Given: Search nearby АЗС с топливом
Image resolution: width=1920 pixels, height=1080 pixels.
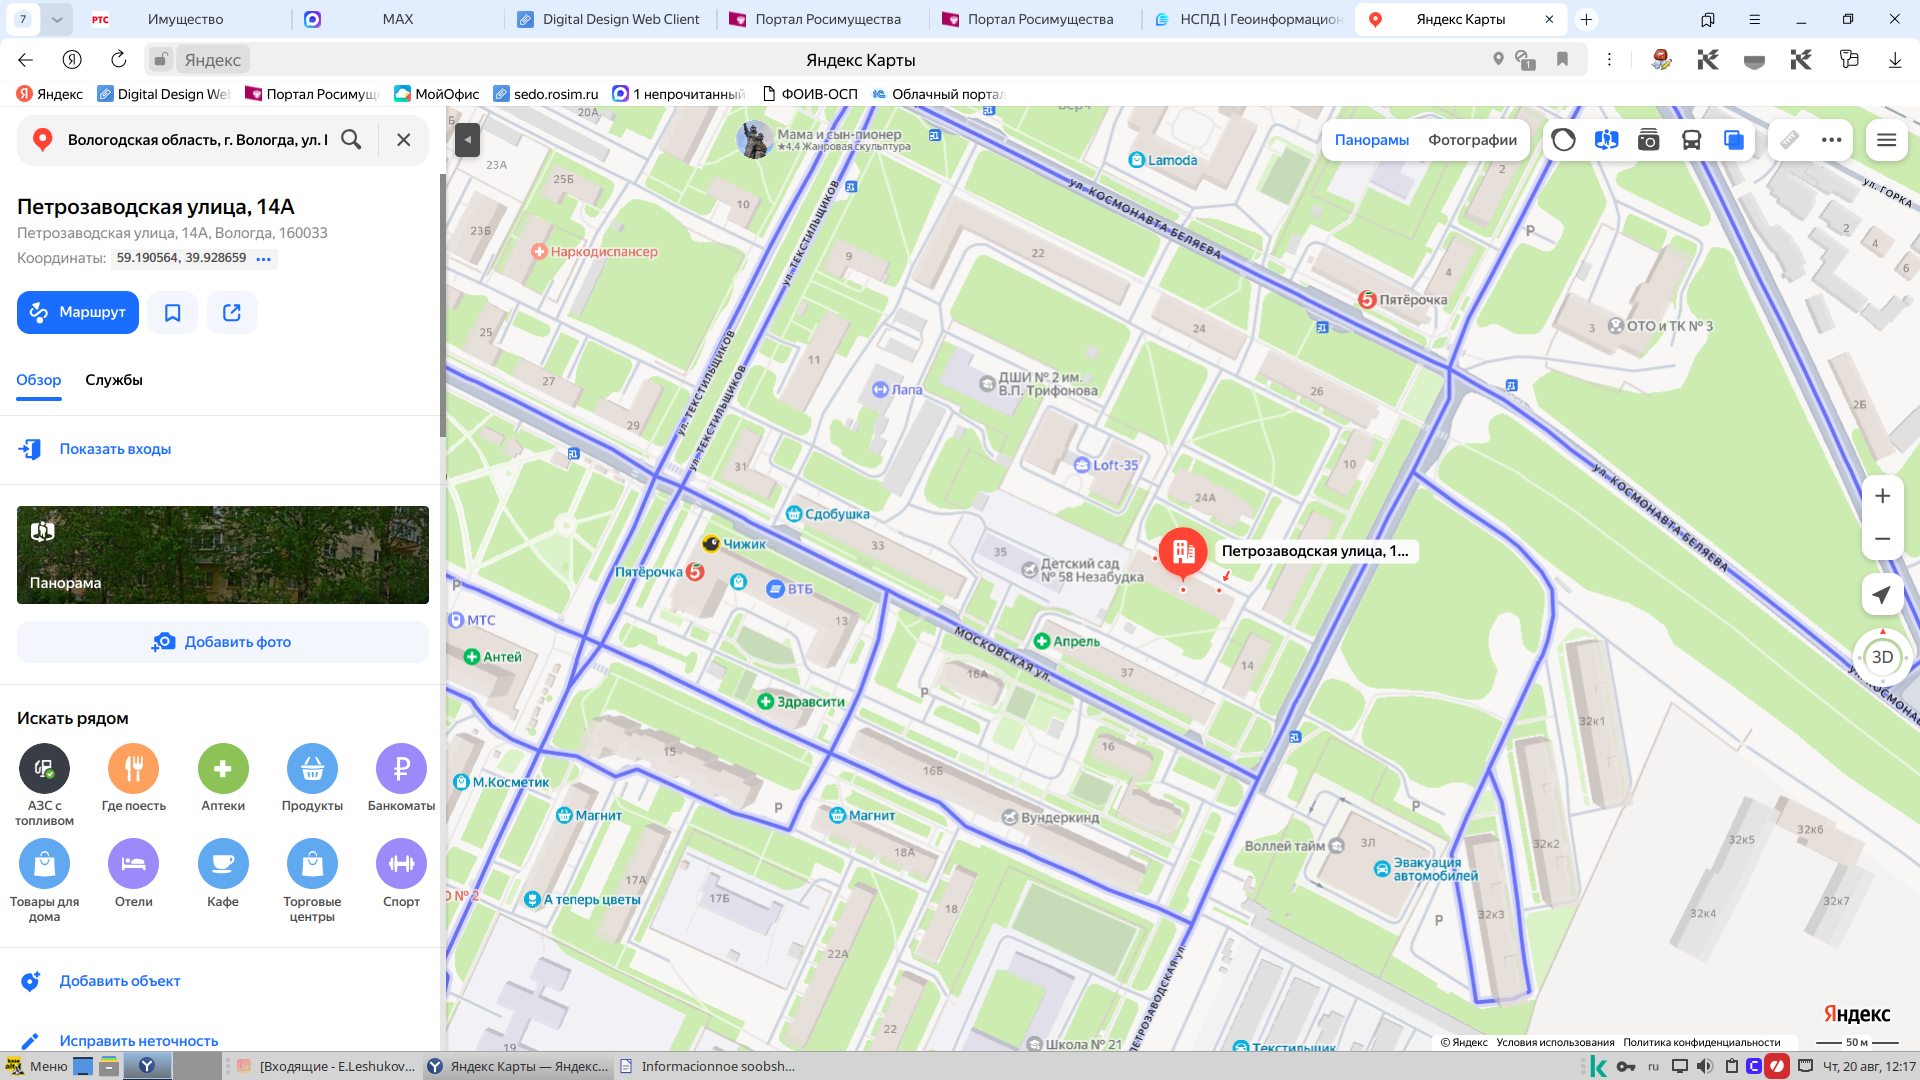Looking at the screenshot, I should 44,785.
